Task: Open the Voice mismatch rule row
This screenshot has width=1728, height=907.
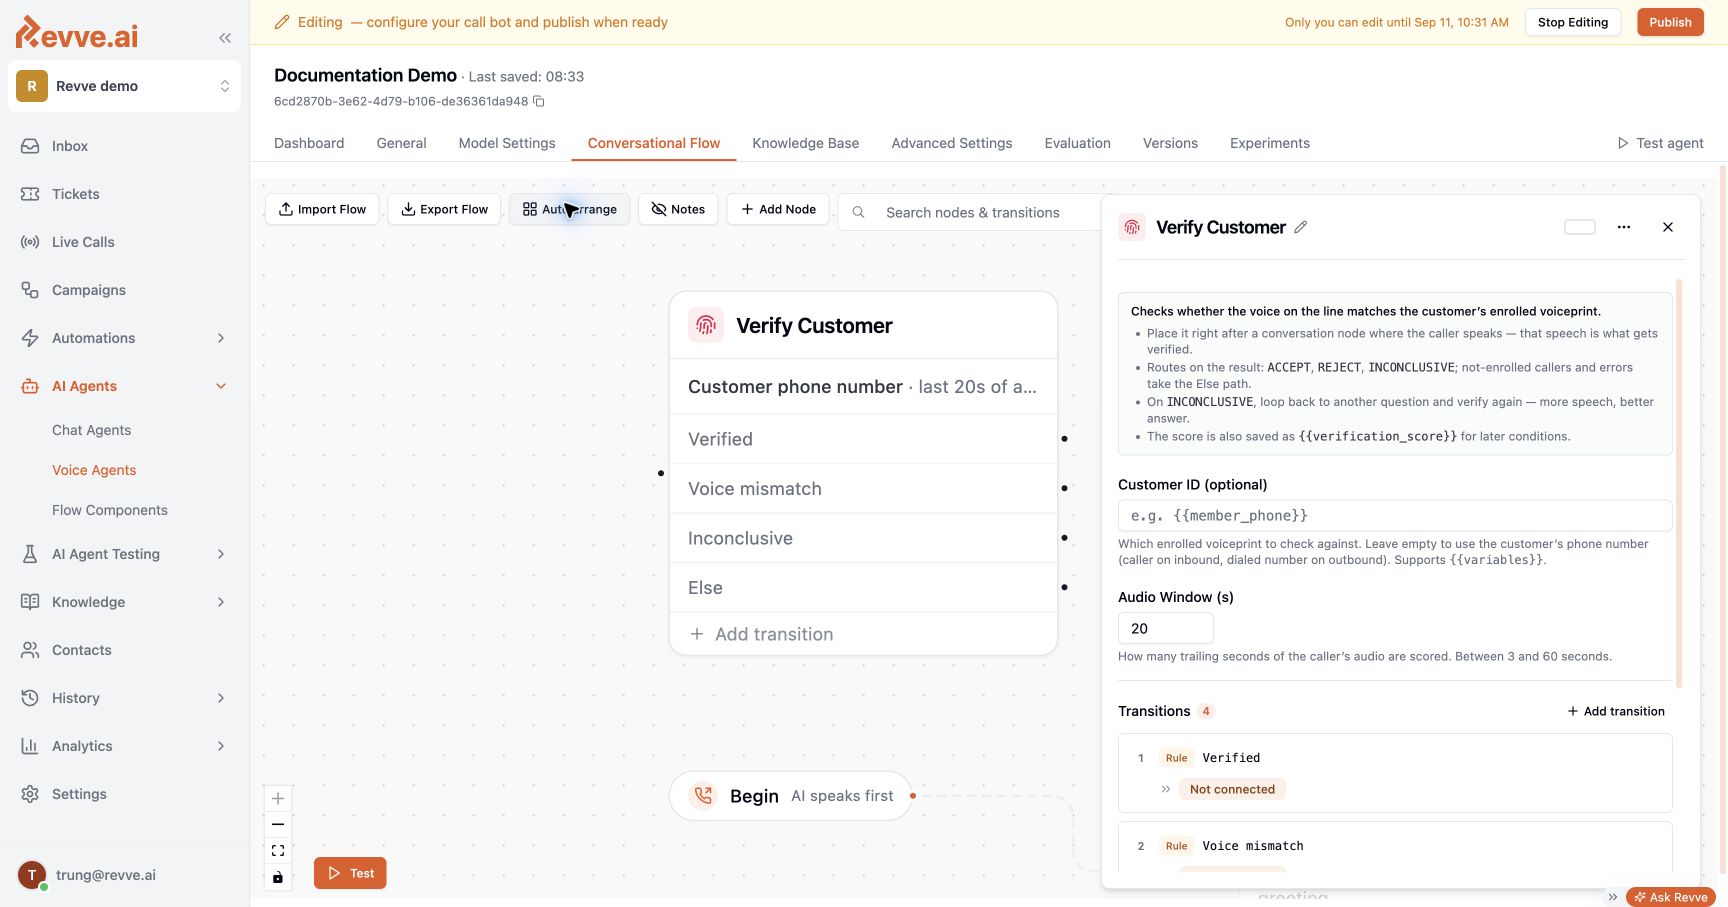Action: click(x=1395, y=846)
